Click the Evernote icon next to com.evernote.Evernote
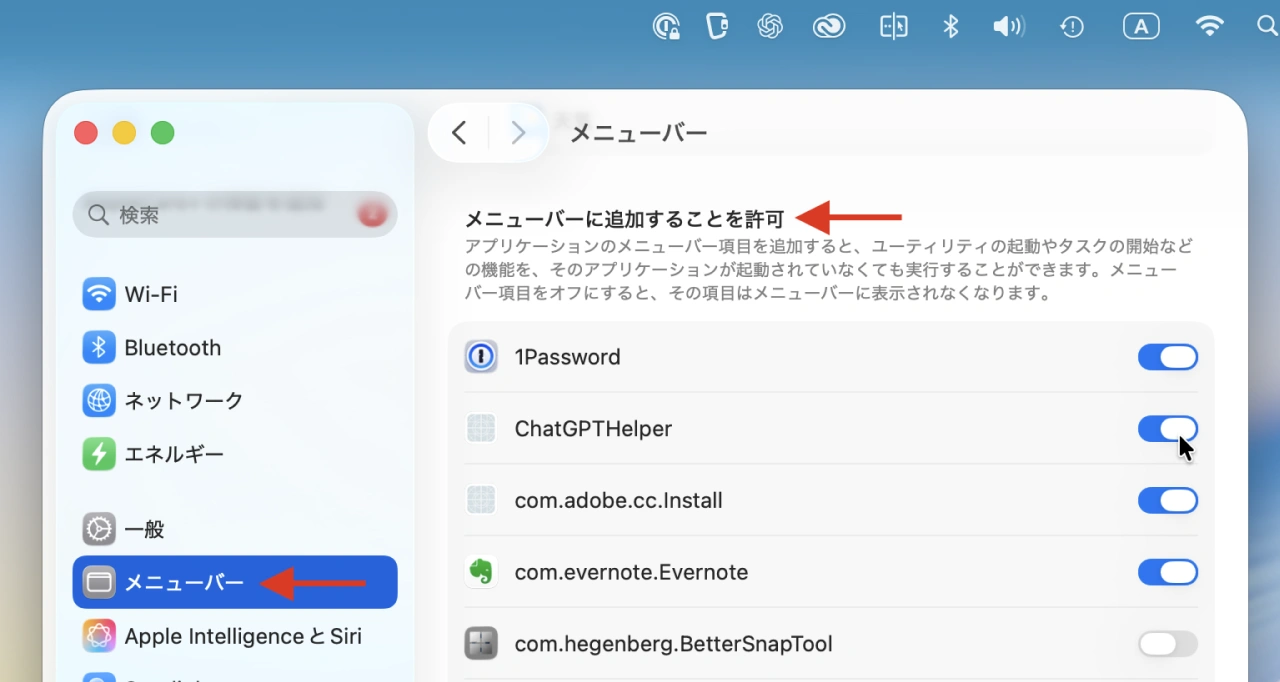 [x=481, y=572]
